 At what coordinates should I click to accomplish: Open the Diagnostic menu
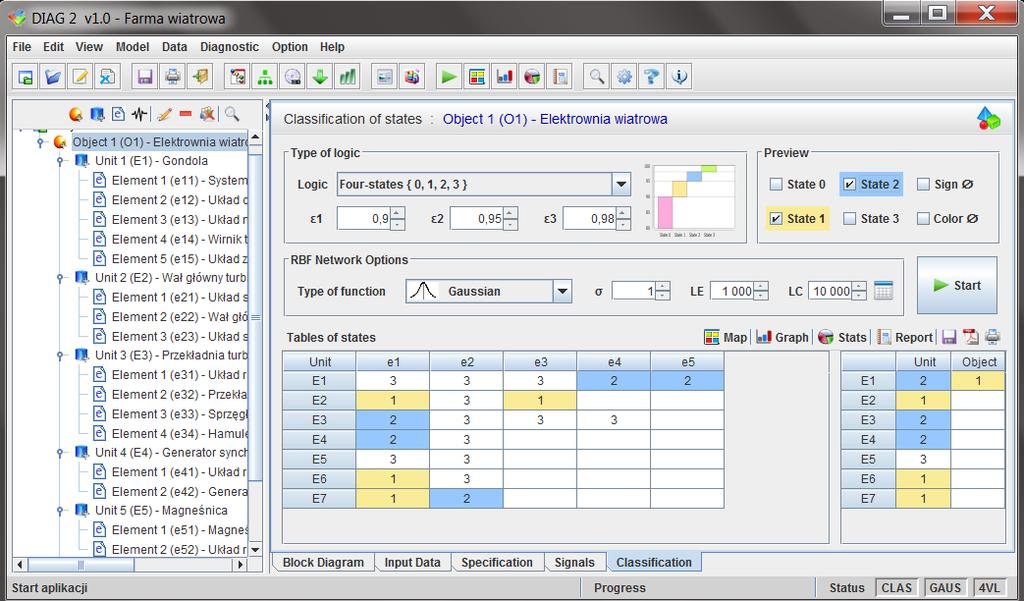pos(229,47)
